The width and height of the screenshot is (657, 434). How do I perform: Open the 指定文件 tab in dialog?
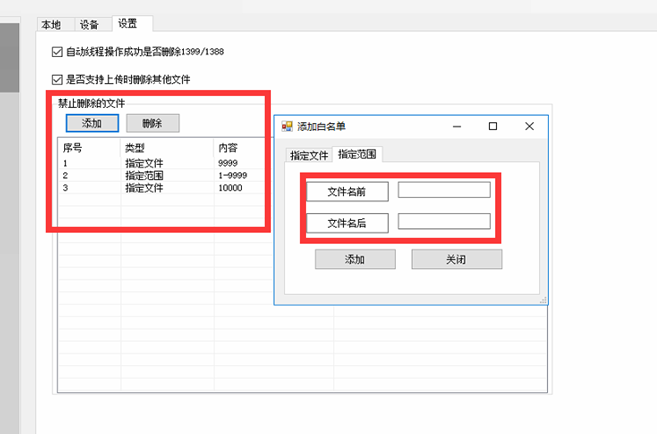309,155
